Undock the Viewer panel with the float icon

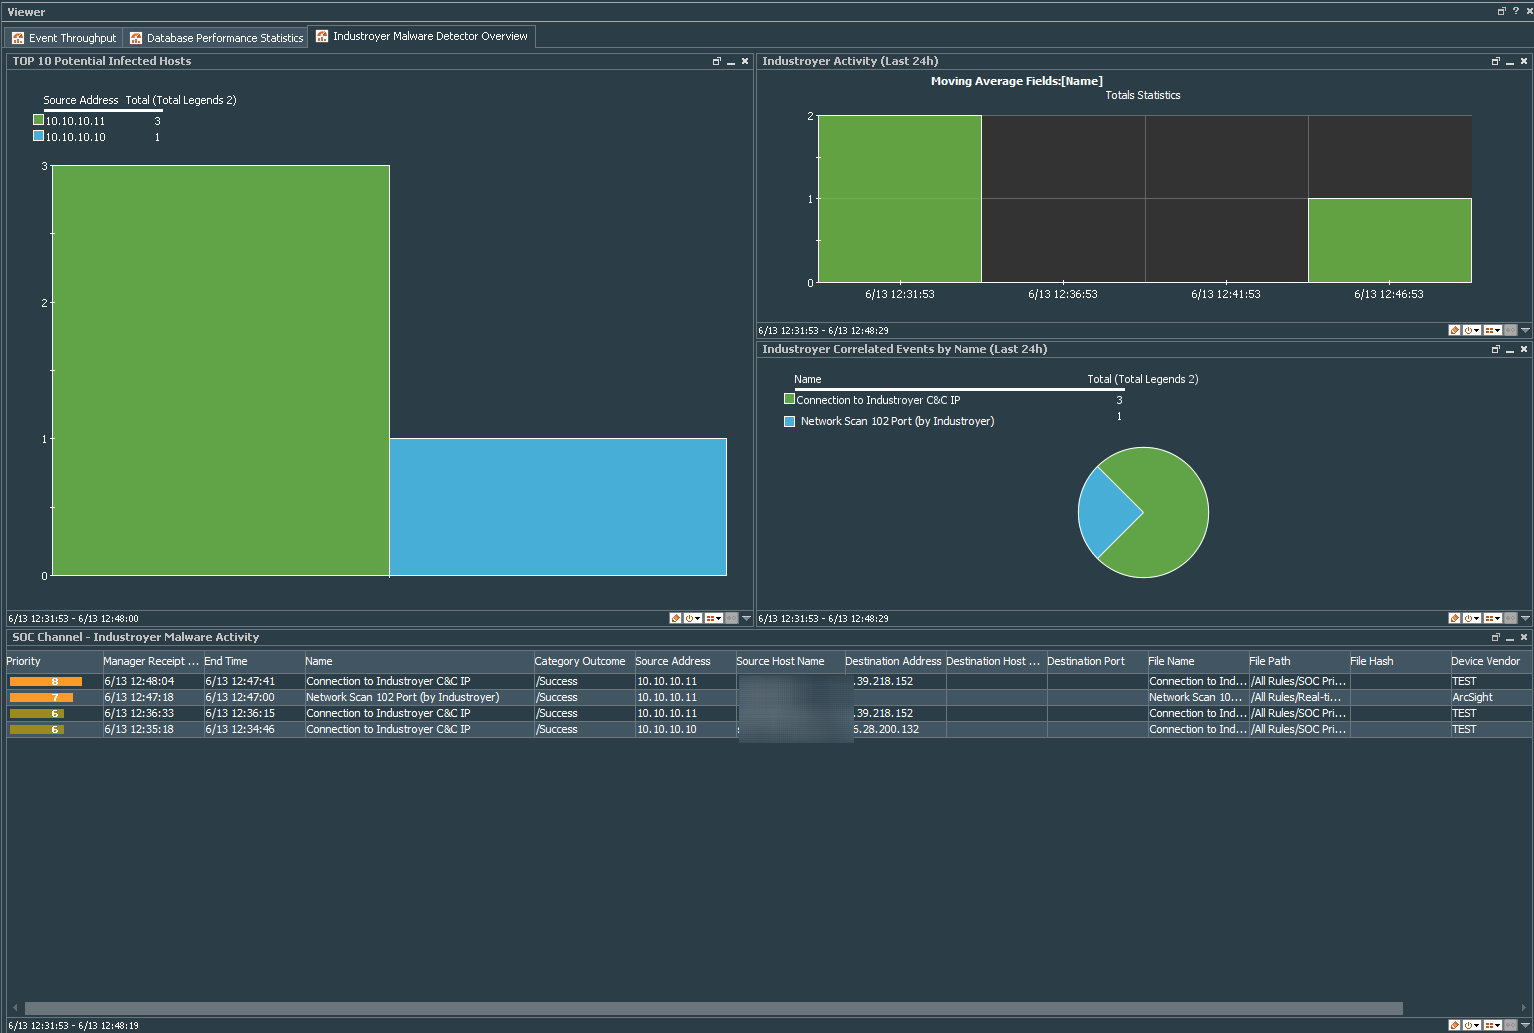coord(1501,11)
